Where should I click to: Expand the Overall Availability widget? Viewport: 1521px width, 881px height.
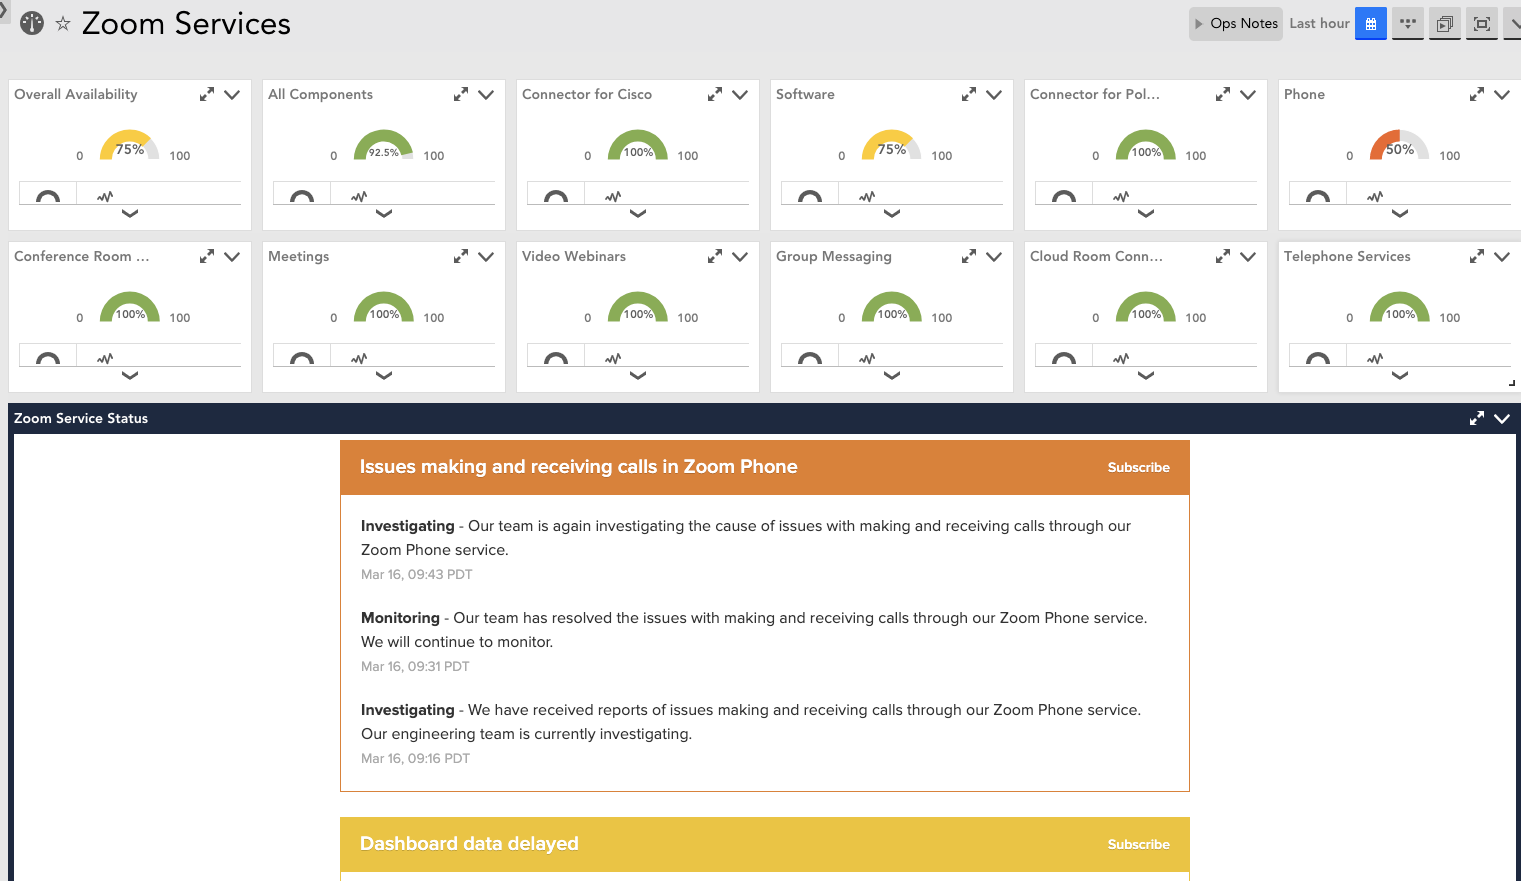207,94
